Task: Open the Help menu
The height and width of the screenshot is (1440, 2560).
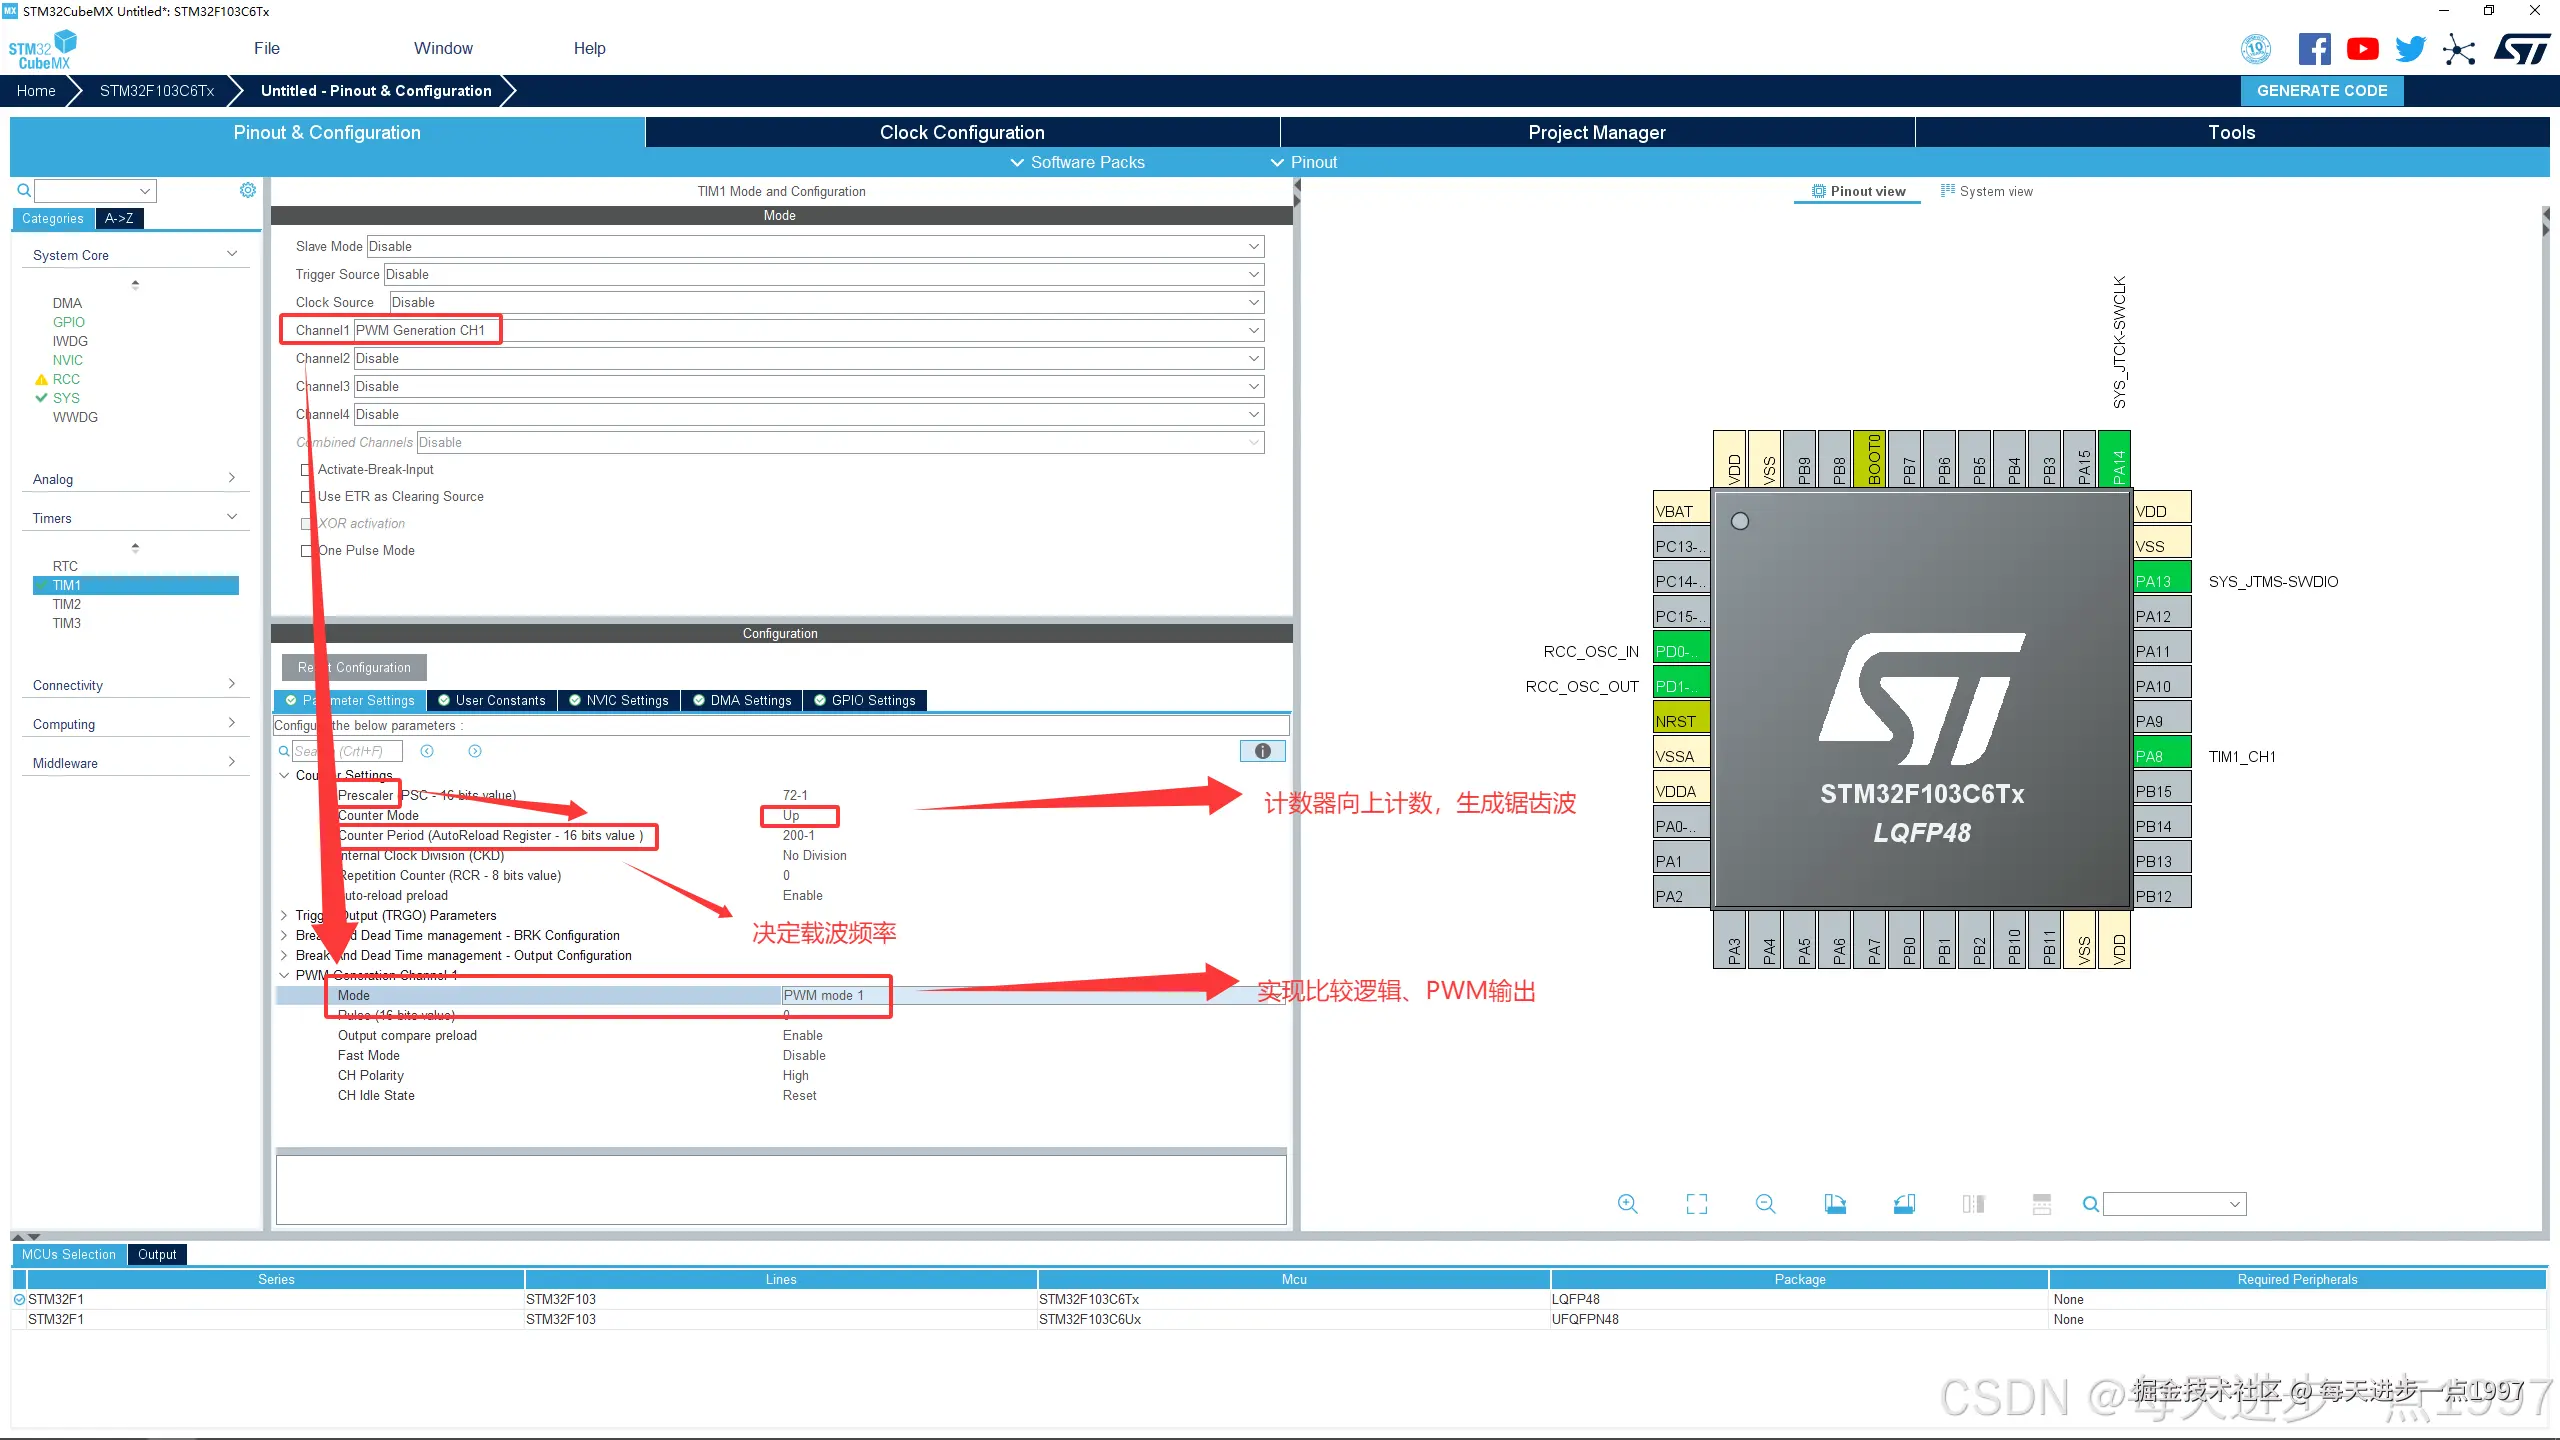Action: pyautogui.click(x=589, y=48)
